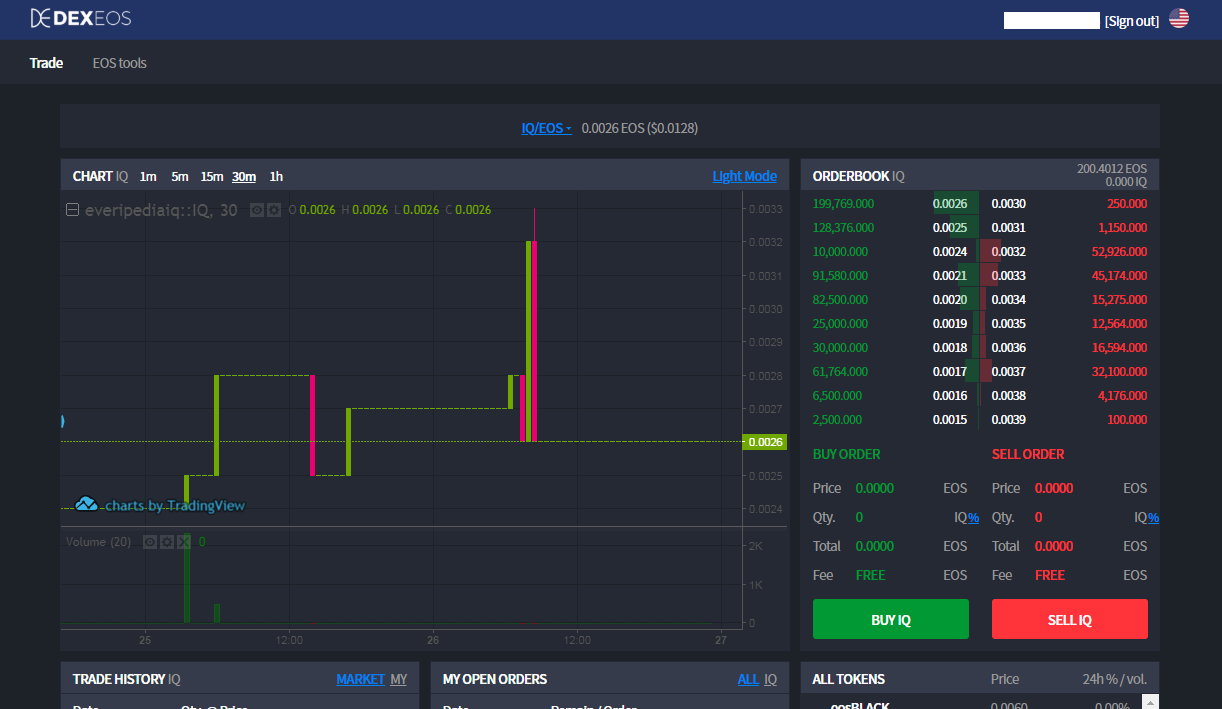The width and height of the screenshot is (1222, 709).
Task: Select ask price 0.0033 in orderbook
Action: tap(1009, 276)
